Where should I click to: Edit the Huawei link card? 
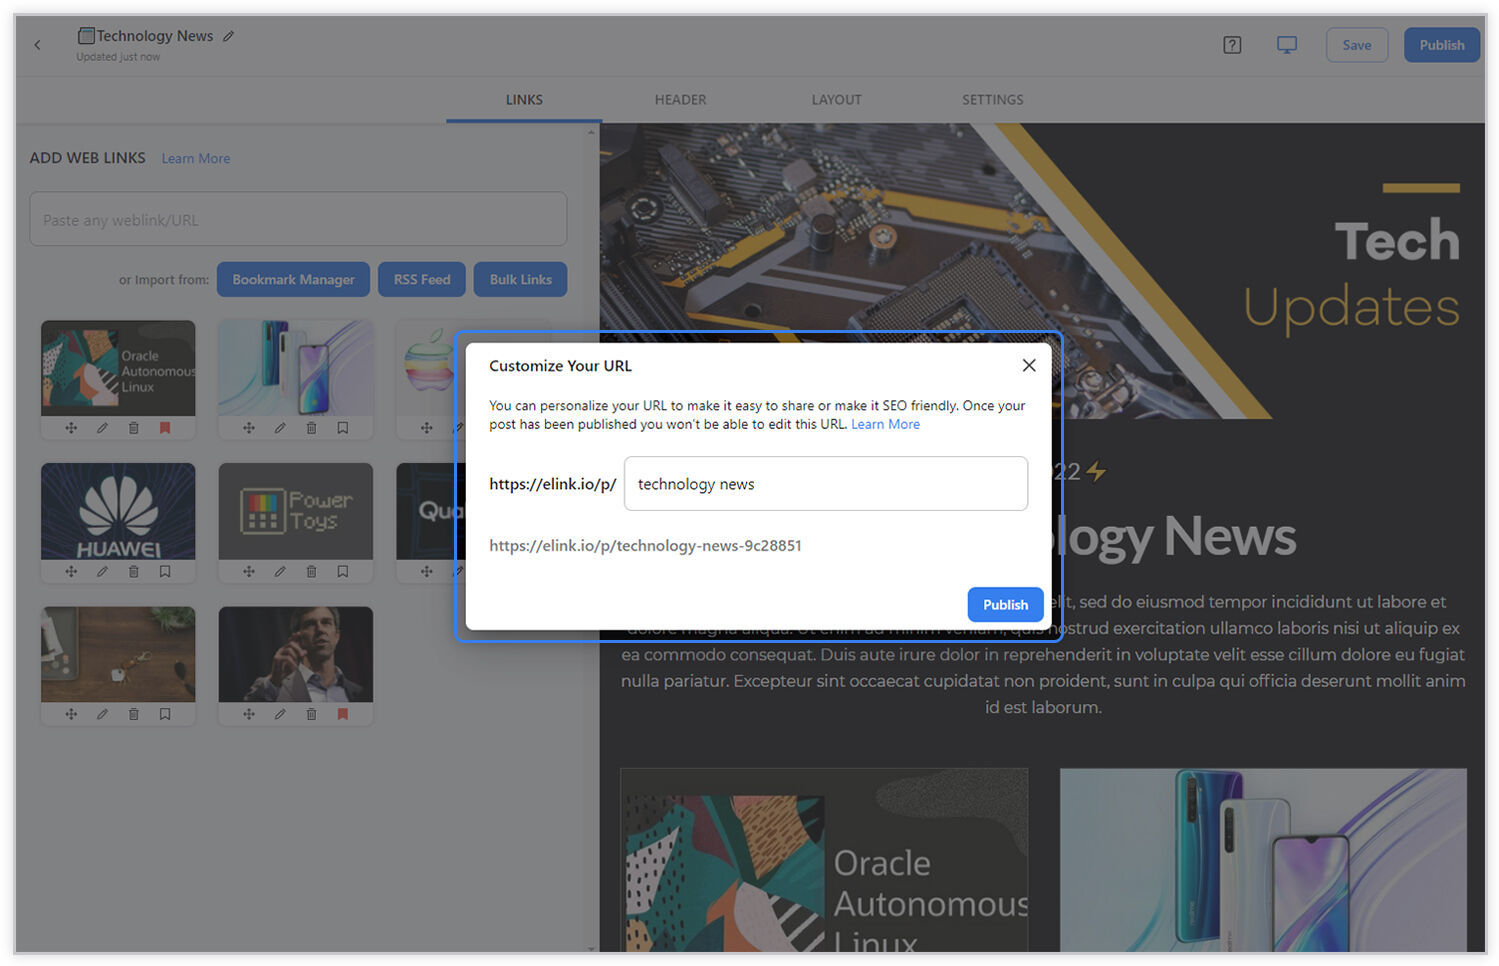tap(102, 571)
